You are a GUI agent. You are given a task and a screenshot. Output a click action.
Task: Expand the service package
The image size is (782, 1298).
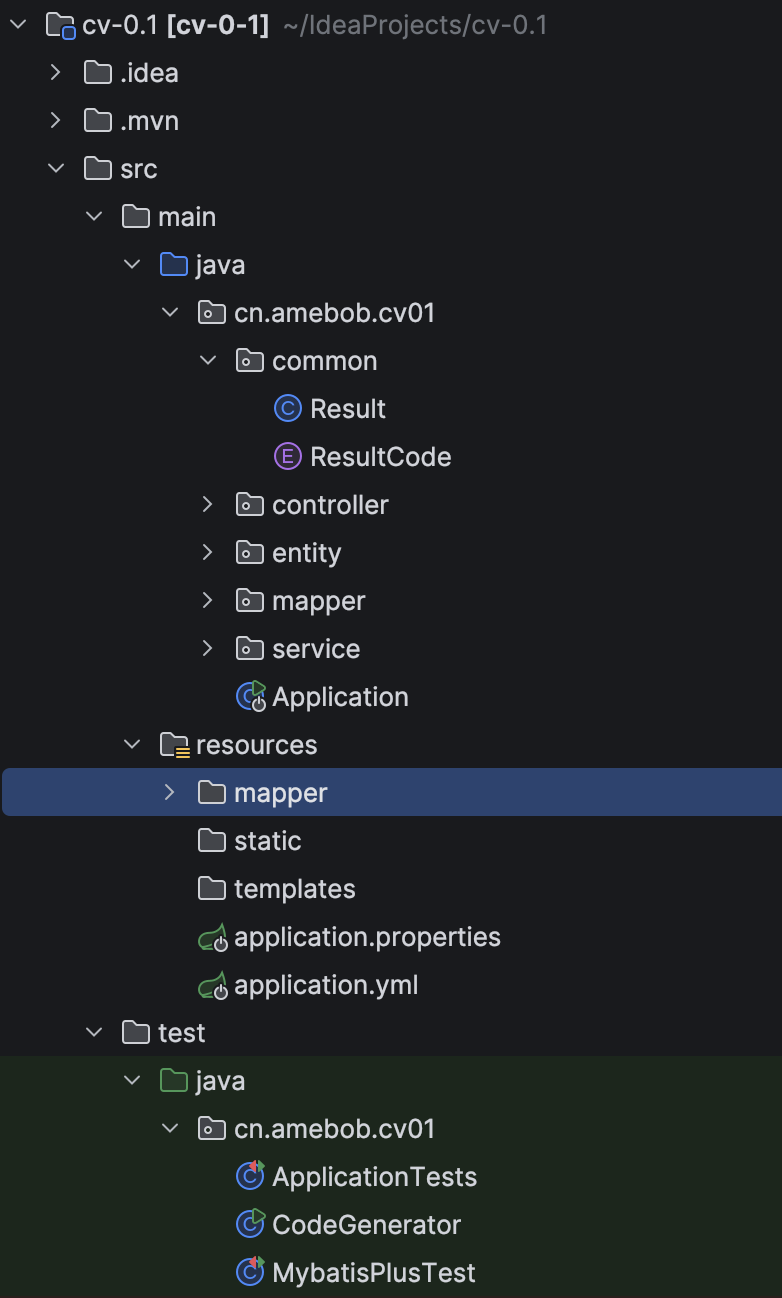coord(208,649)
